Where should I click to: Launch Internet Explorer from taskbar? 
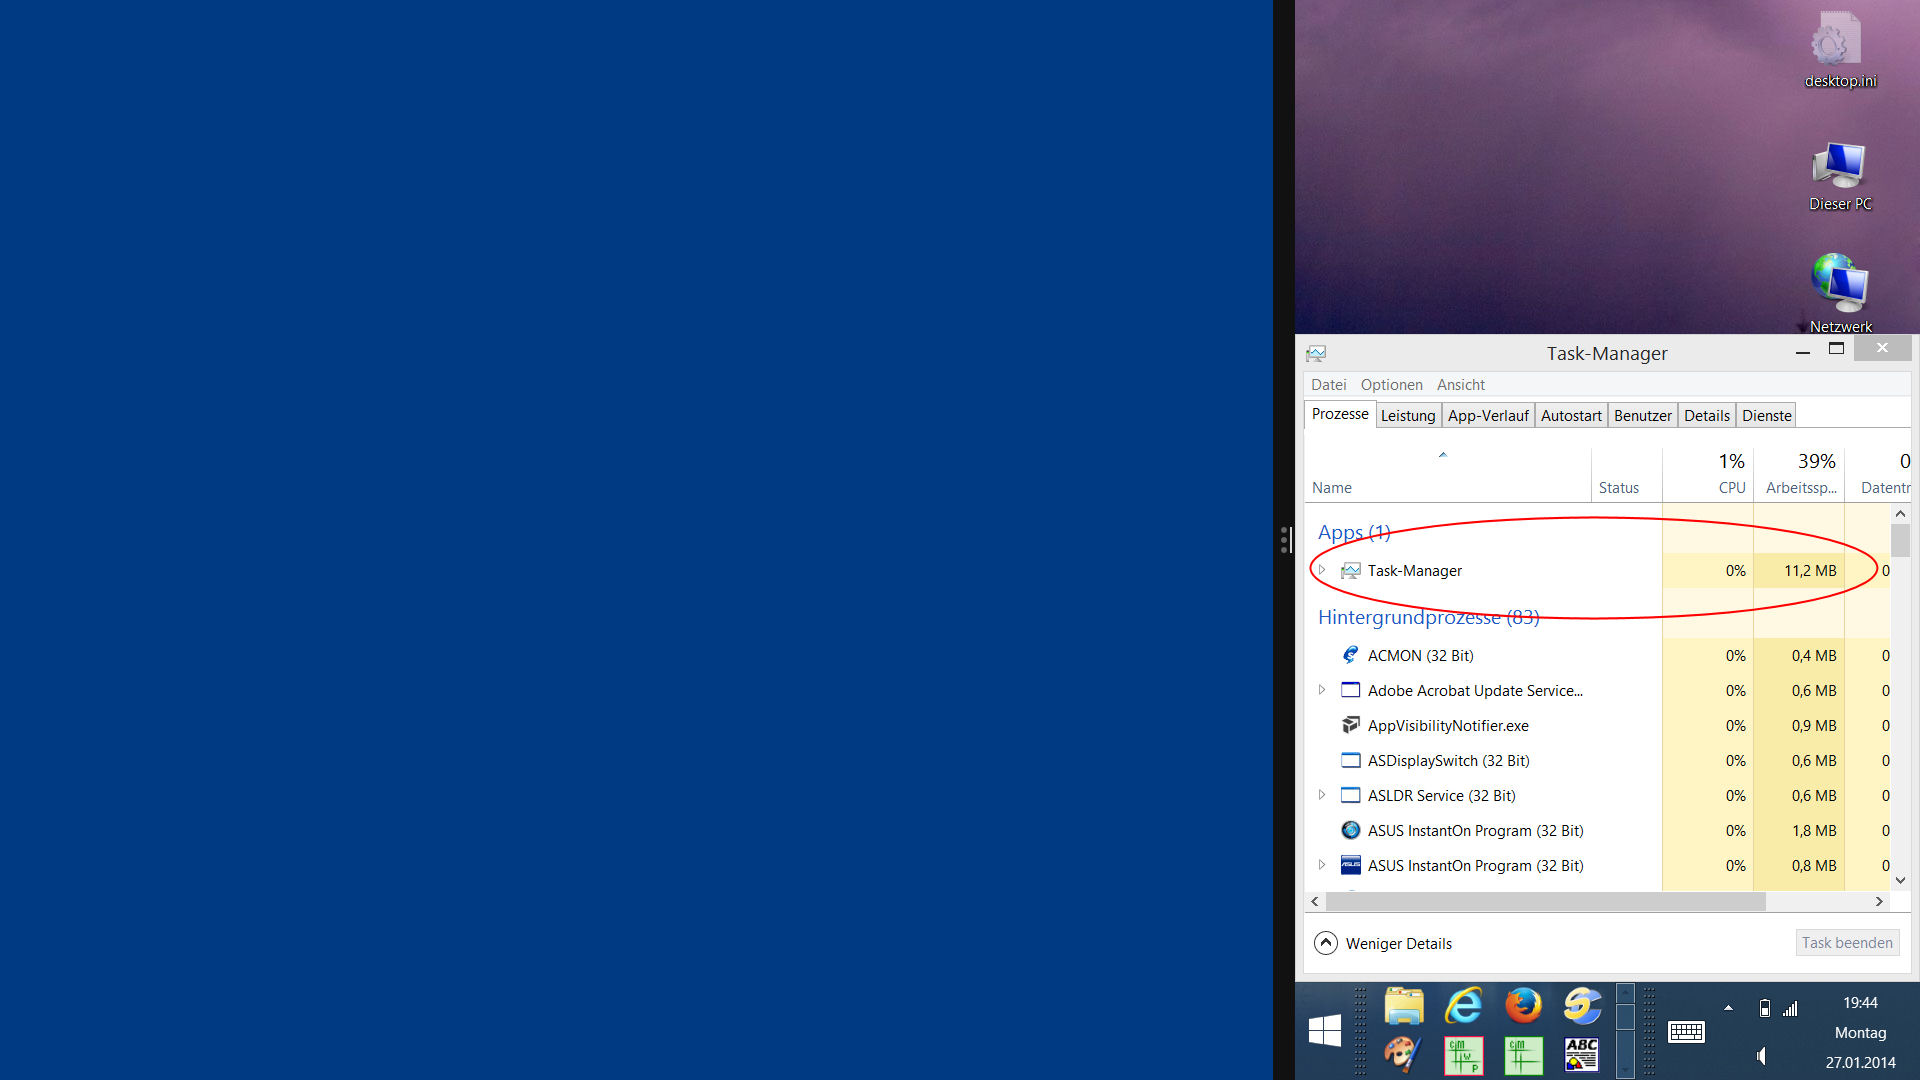pos(1464,1005)
